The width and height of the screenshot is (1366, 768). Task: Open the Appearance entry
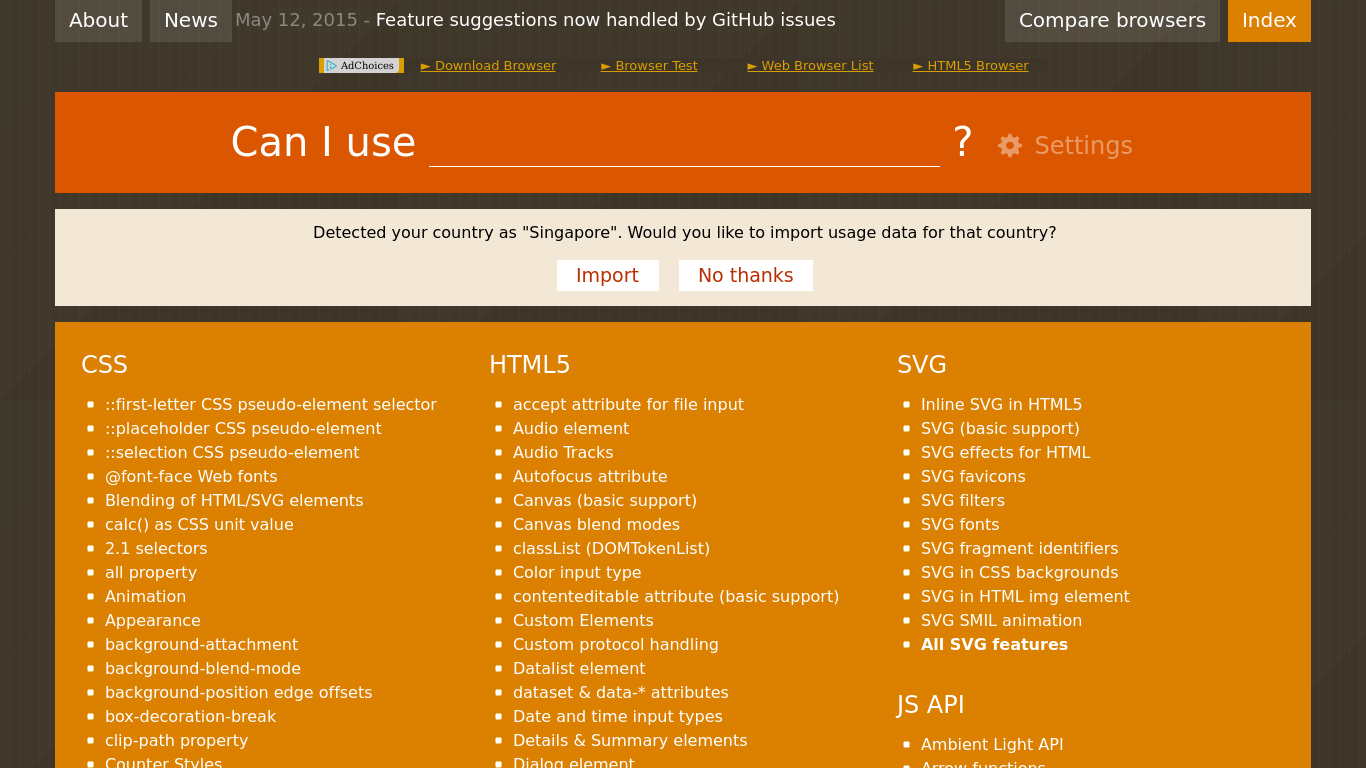tap(153, 621)
